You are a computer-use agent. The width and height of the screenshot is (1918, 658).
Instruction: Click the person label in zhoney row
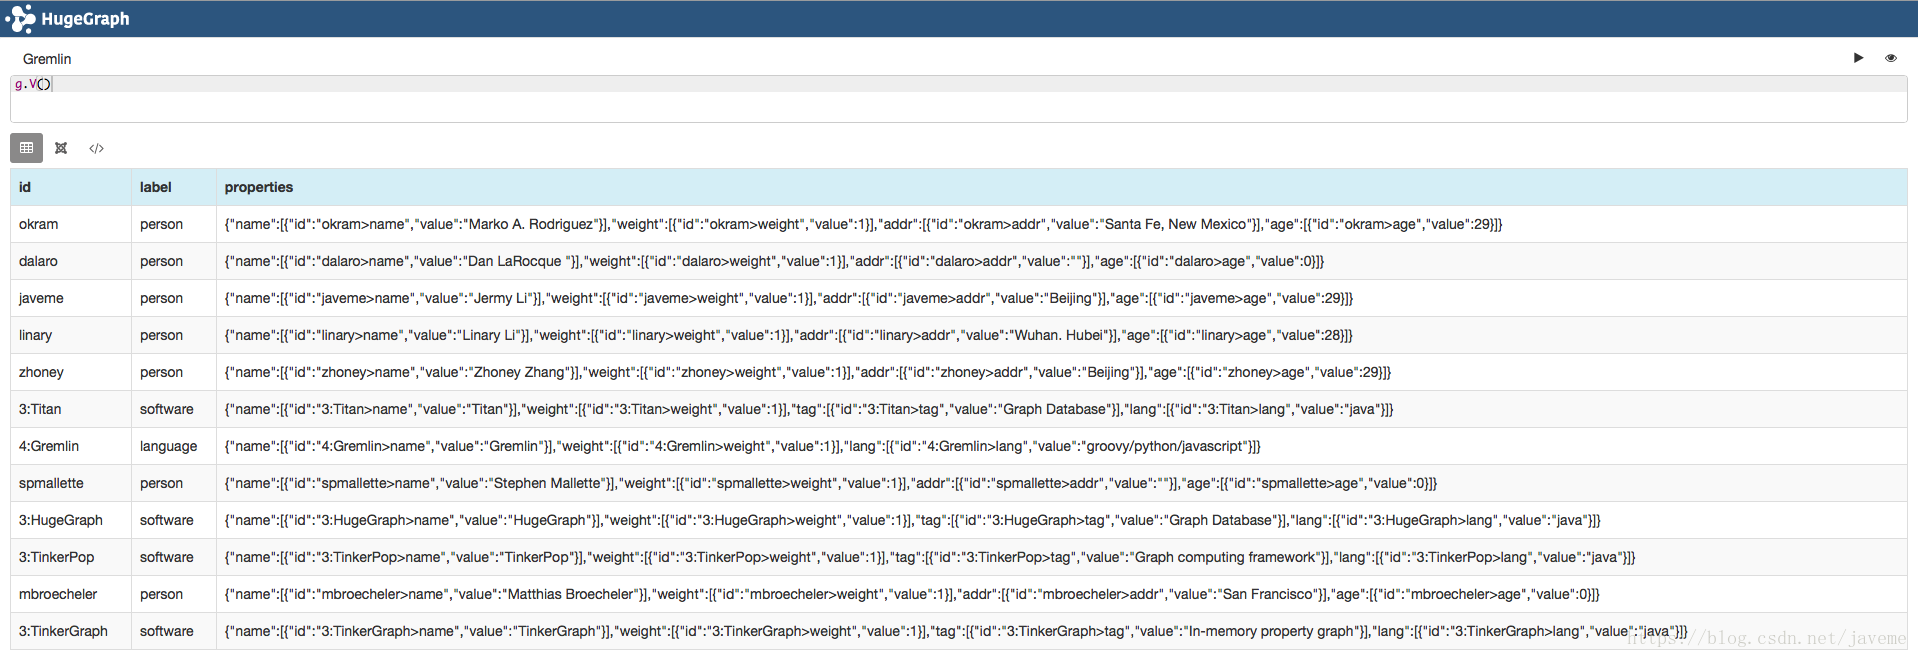[x=161, y=372]
